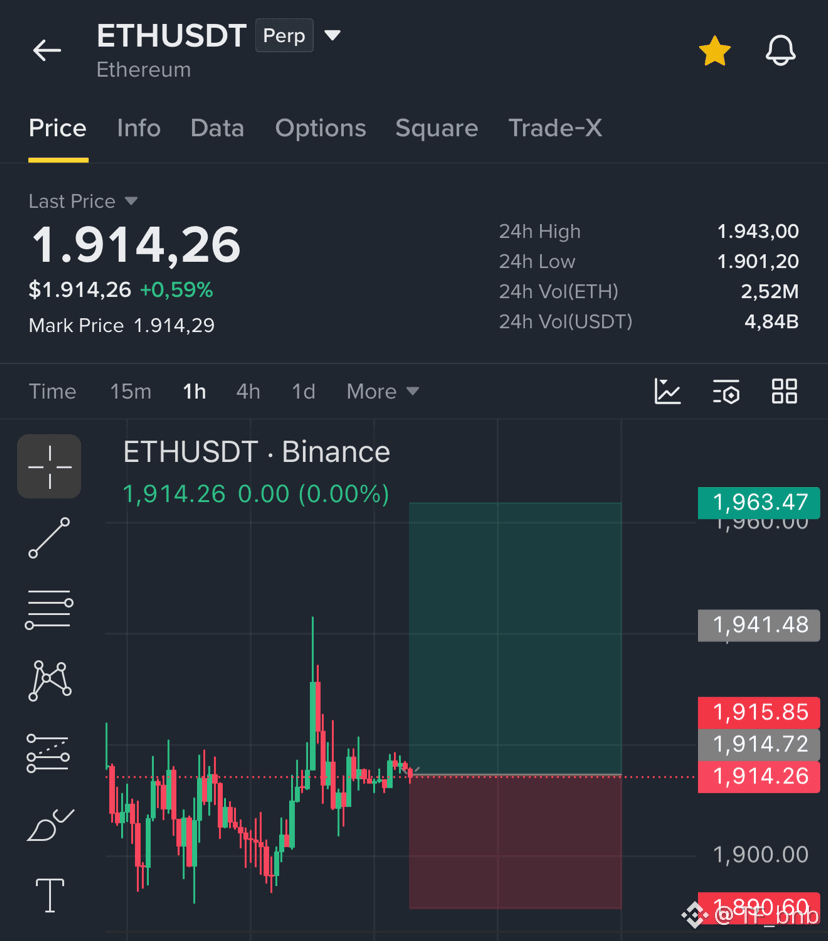Select the Text annotation tool

click(x=49, y=895)
